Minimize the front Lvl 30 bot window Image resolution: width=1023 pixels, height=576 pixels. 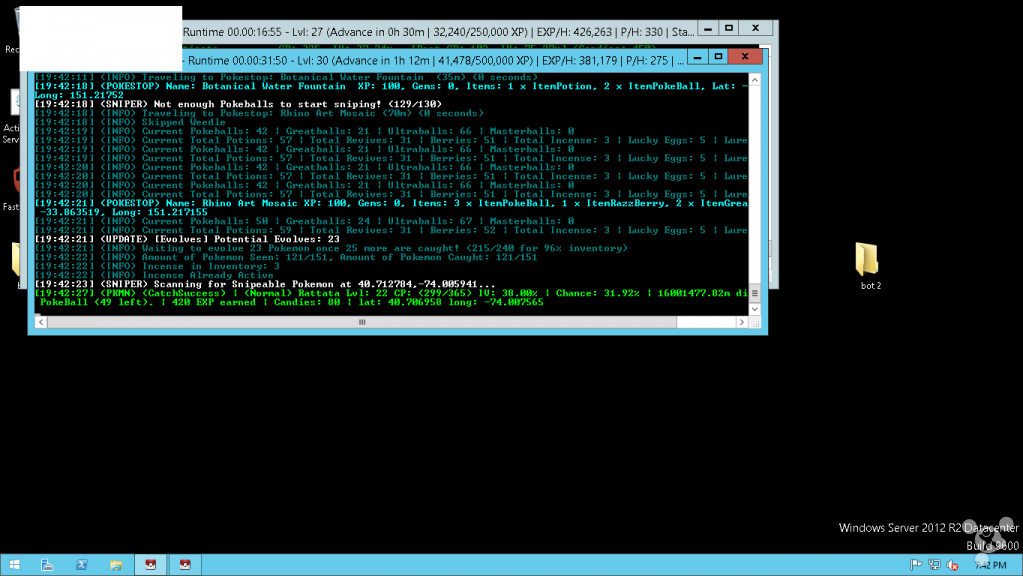pyautogui.click(x=697, y=57)
